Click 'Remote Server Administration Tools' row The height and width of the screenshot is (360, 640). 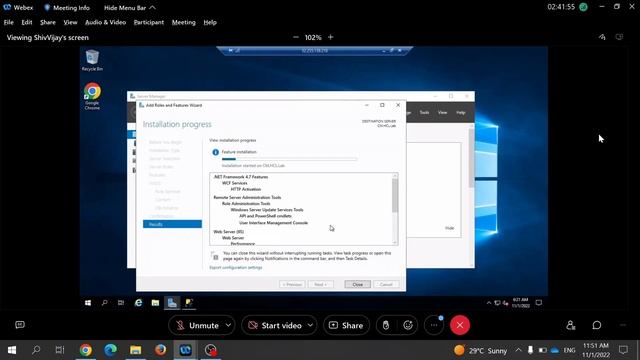[x=247, y=197]
